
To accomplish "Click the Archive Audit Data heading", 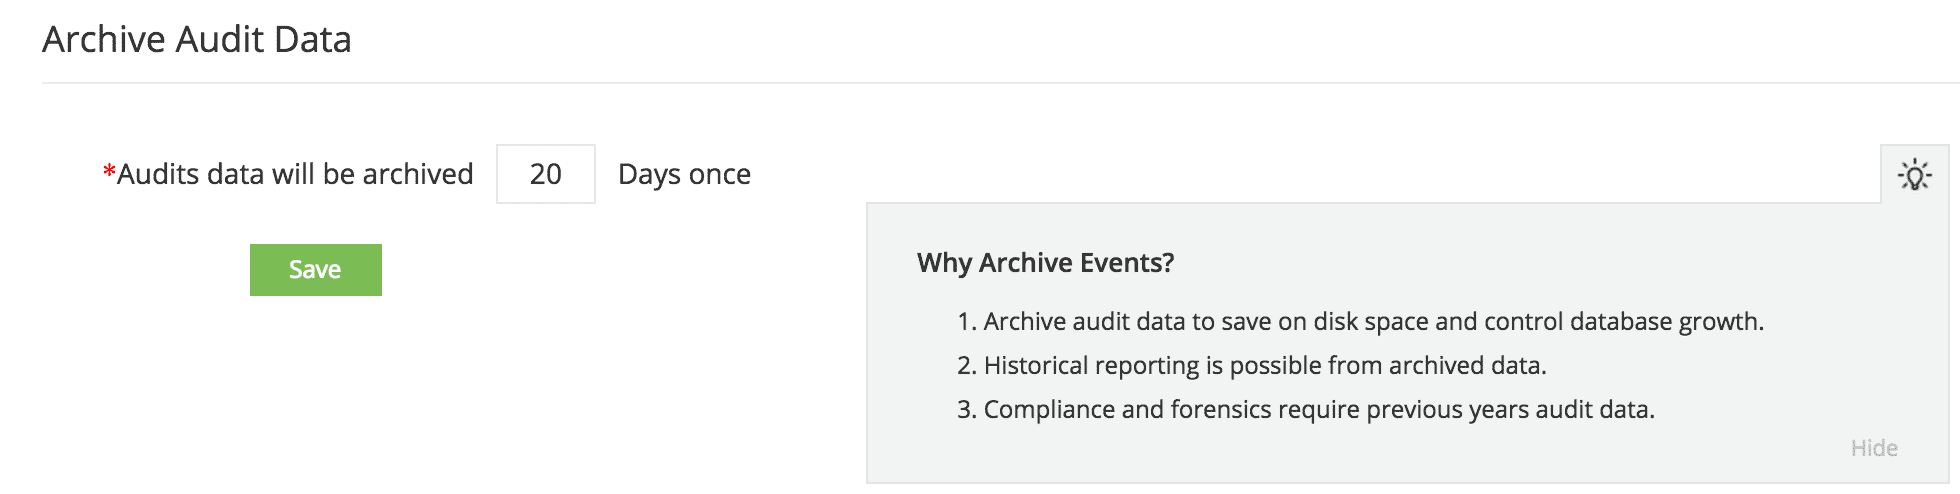I will pyautogui.click(x=197, y=40).
